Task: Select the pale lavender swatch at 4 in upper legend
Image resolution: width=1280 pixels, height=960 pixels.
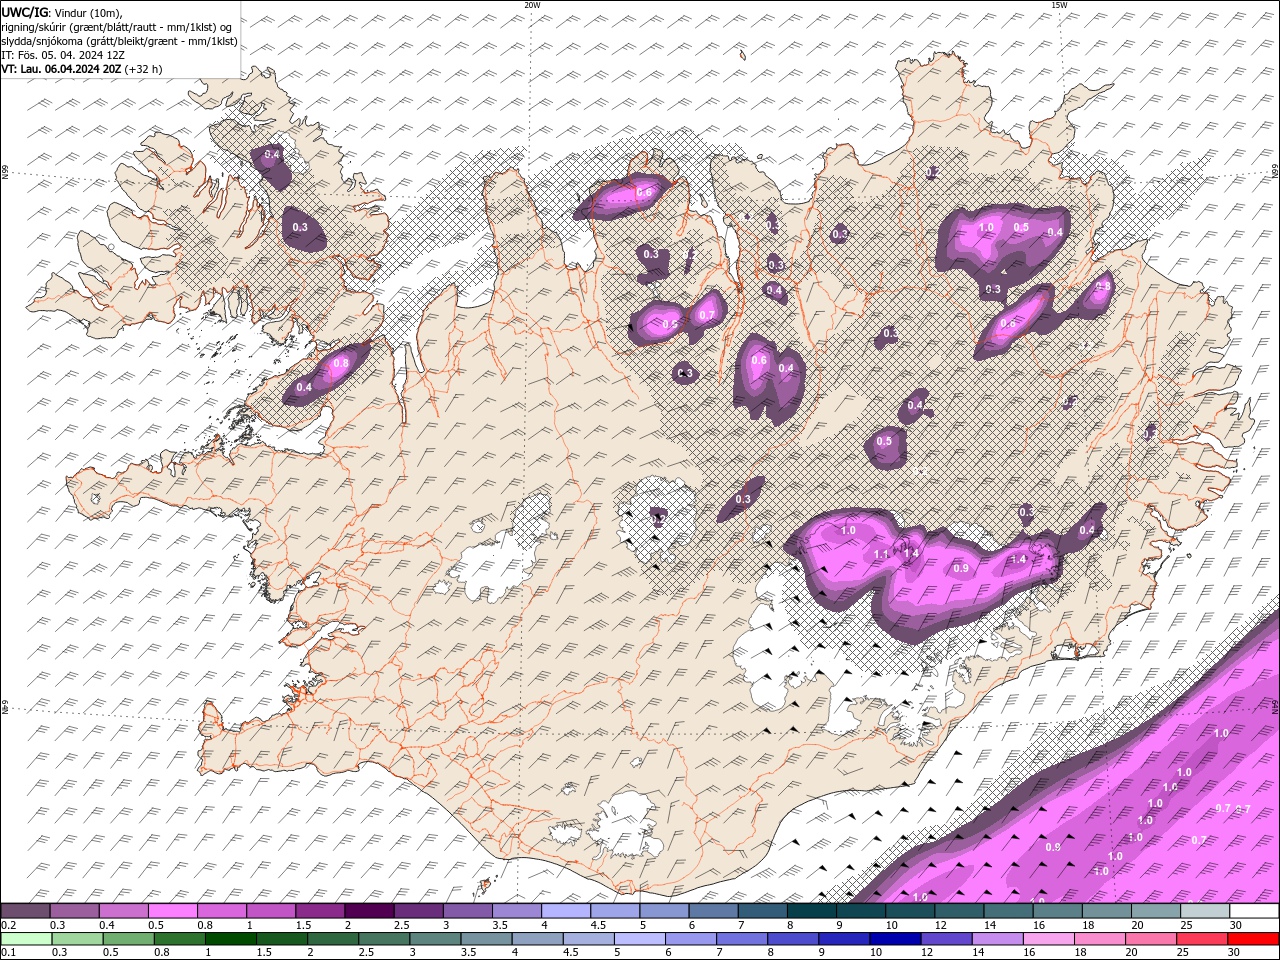Action: pyautogui.click(x=566, y=911)
